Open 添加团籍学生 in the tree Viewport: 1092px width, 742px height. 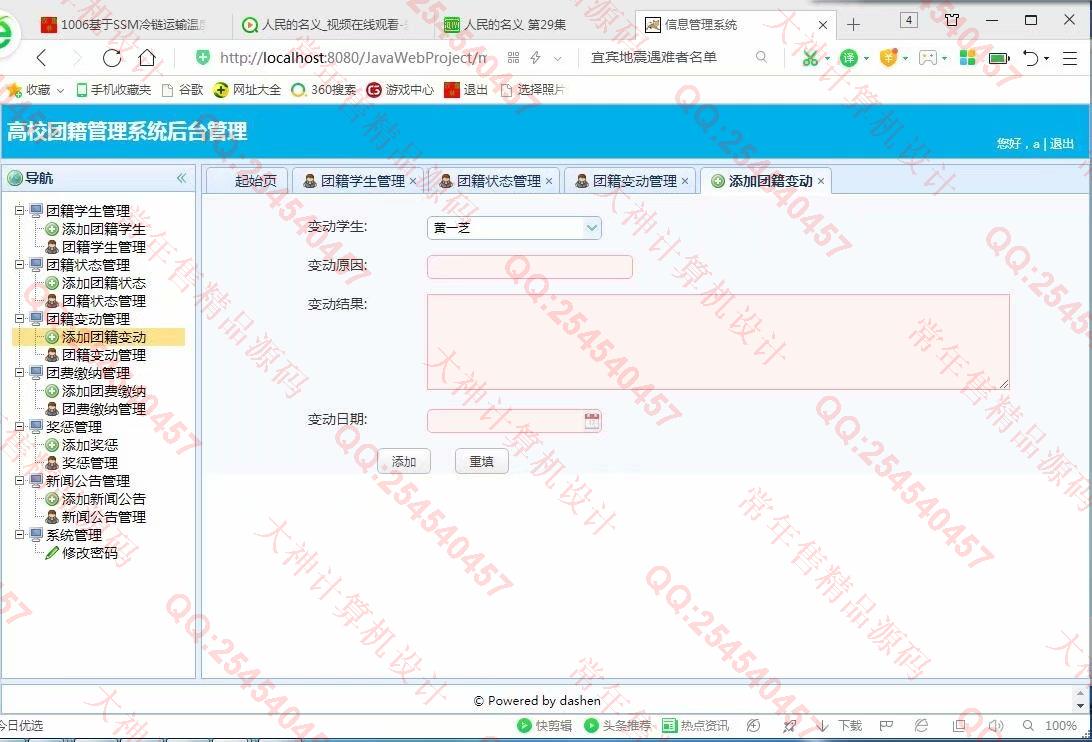(103, 229)
